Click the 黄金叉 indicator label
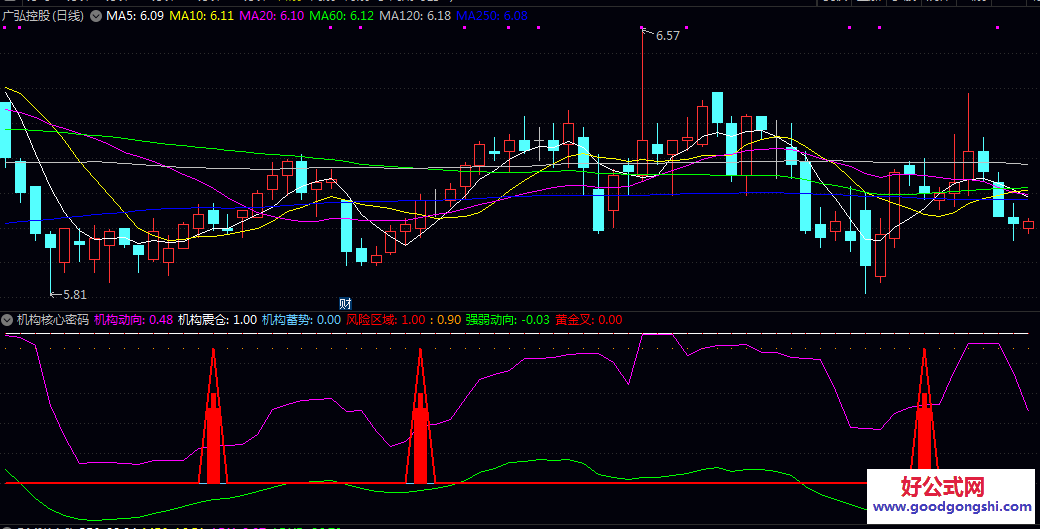The height and width of the screenshot is (529, 1040). pyautogui.click(x=589, y=320)
